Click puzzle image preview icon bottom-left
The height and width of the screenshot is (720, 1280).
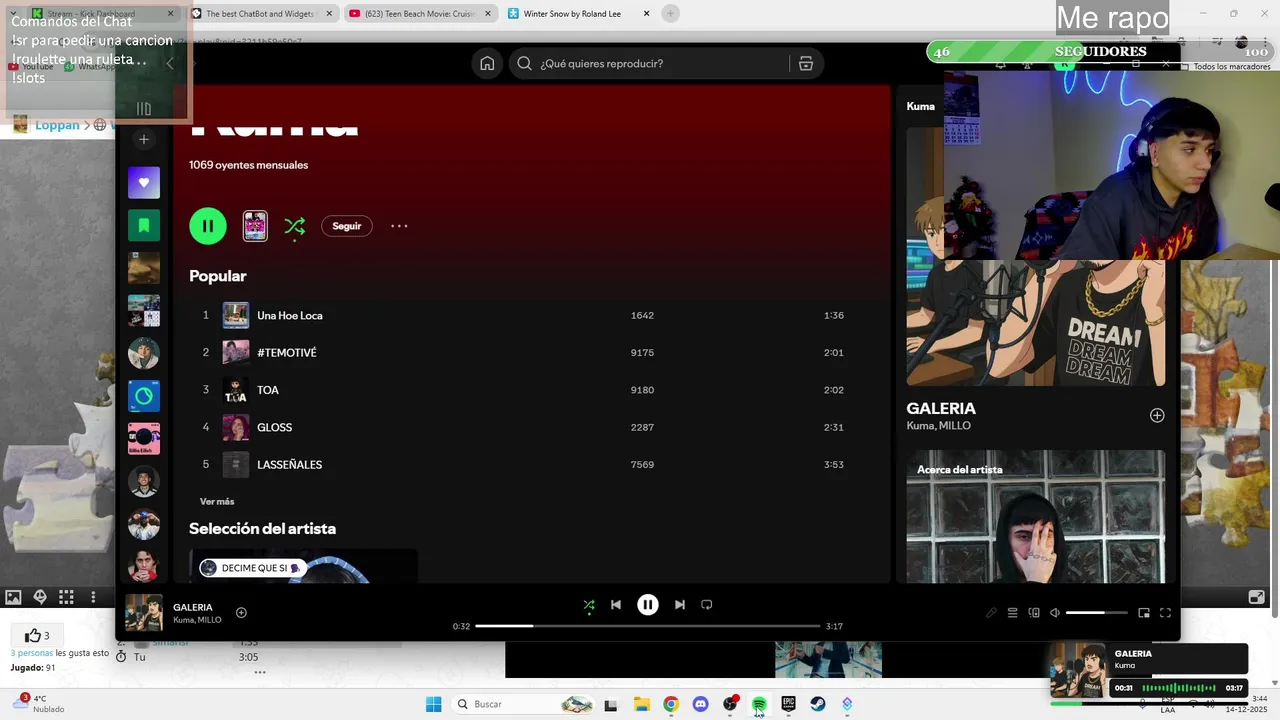click(x=13, y=597)
